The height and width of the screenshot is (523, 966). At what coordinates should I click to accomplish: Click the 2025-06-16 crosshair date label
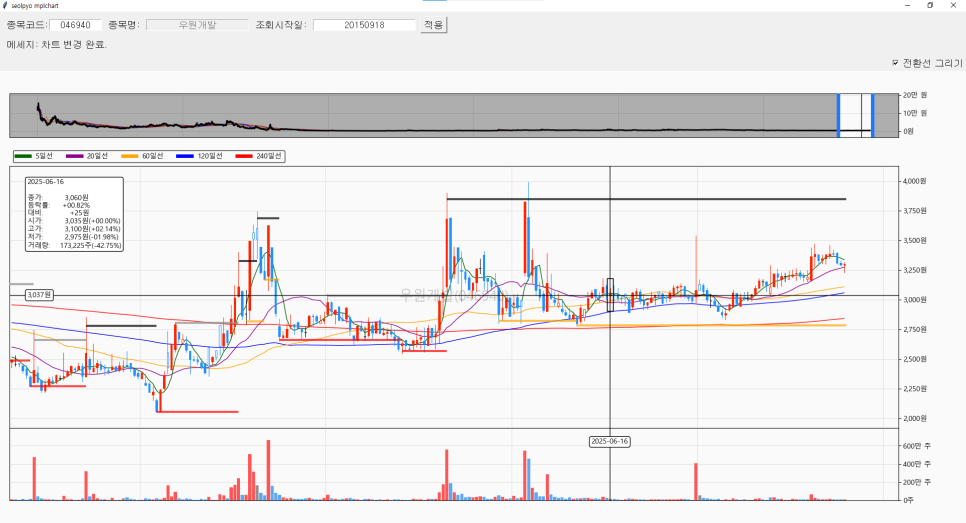[609, 442]
